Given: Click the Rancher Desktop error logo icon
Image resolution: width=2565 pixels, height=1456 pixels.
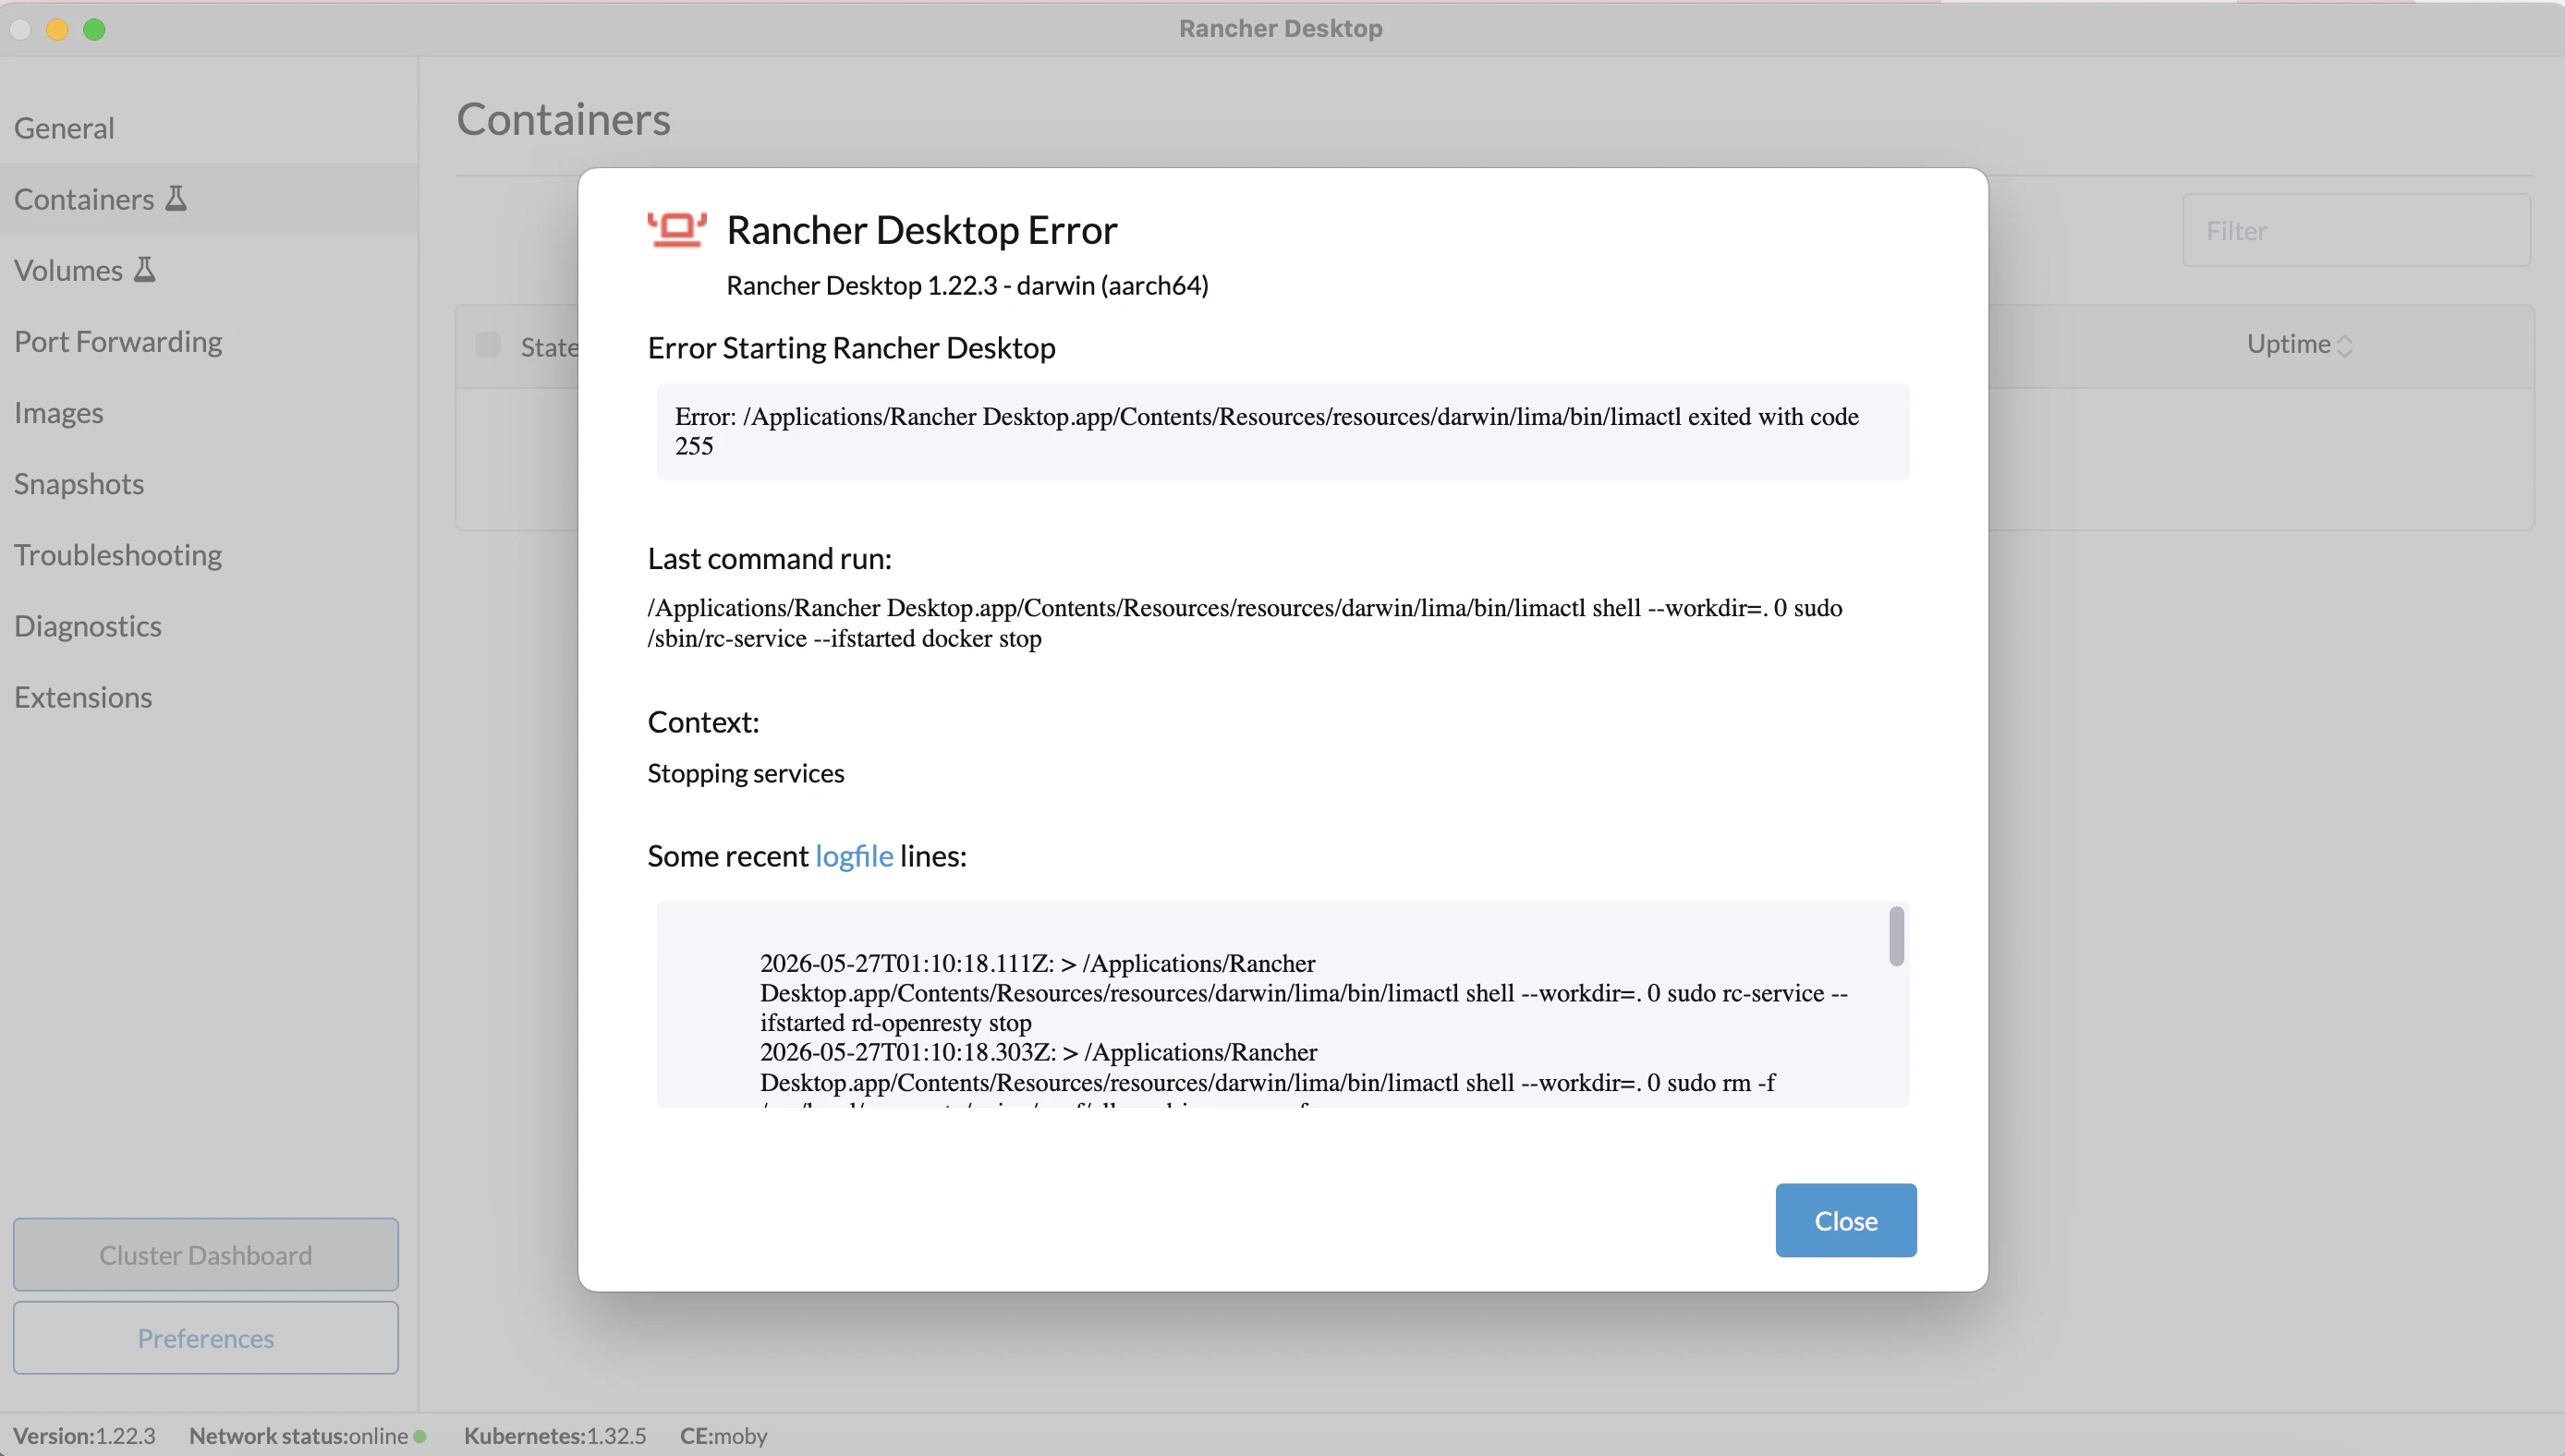Looking at the screenshot, I should [x=677, y=229].
